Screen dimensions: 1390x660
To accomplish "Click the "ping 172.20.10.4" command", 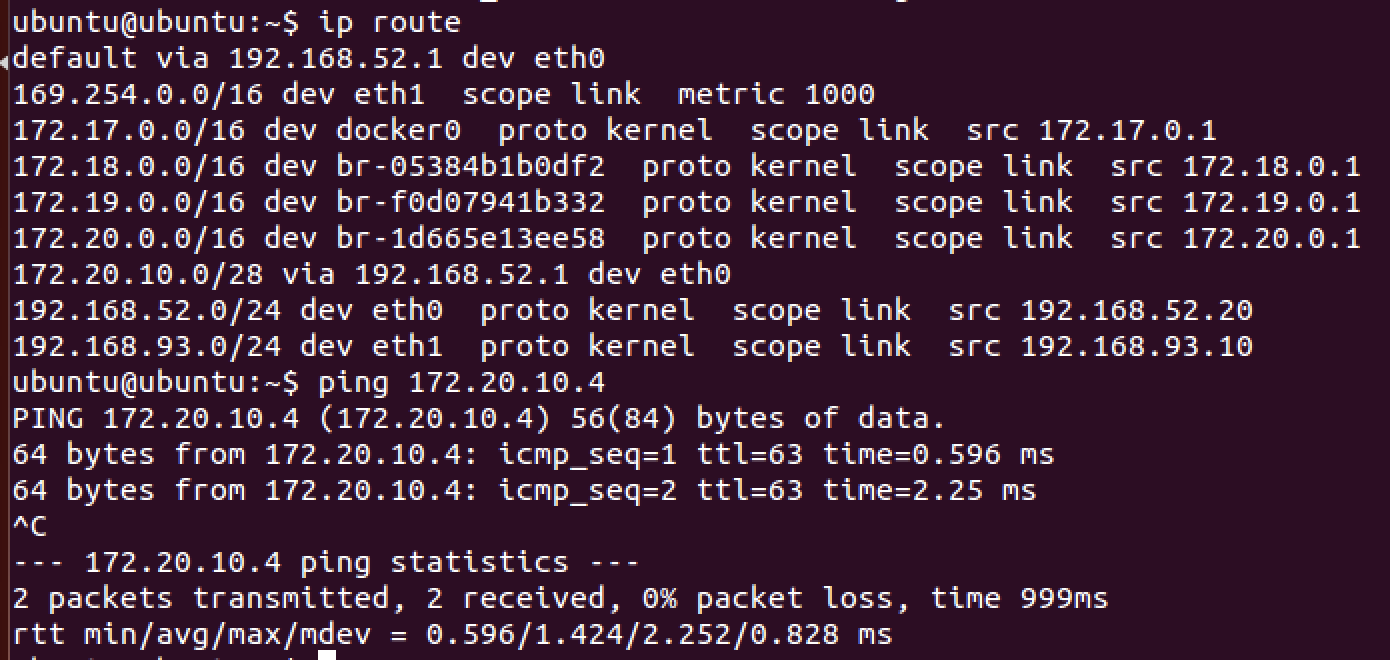I will pyautogui.click(x=461, y=382).
